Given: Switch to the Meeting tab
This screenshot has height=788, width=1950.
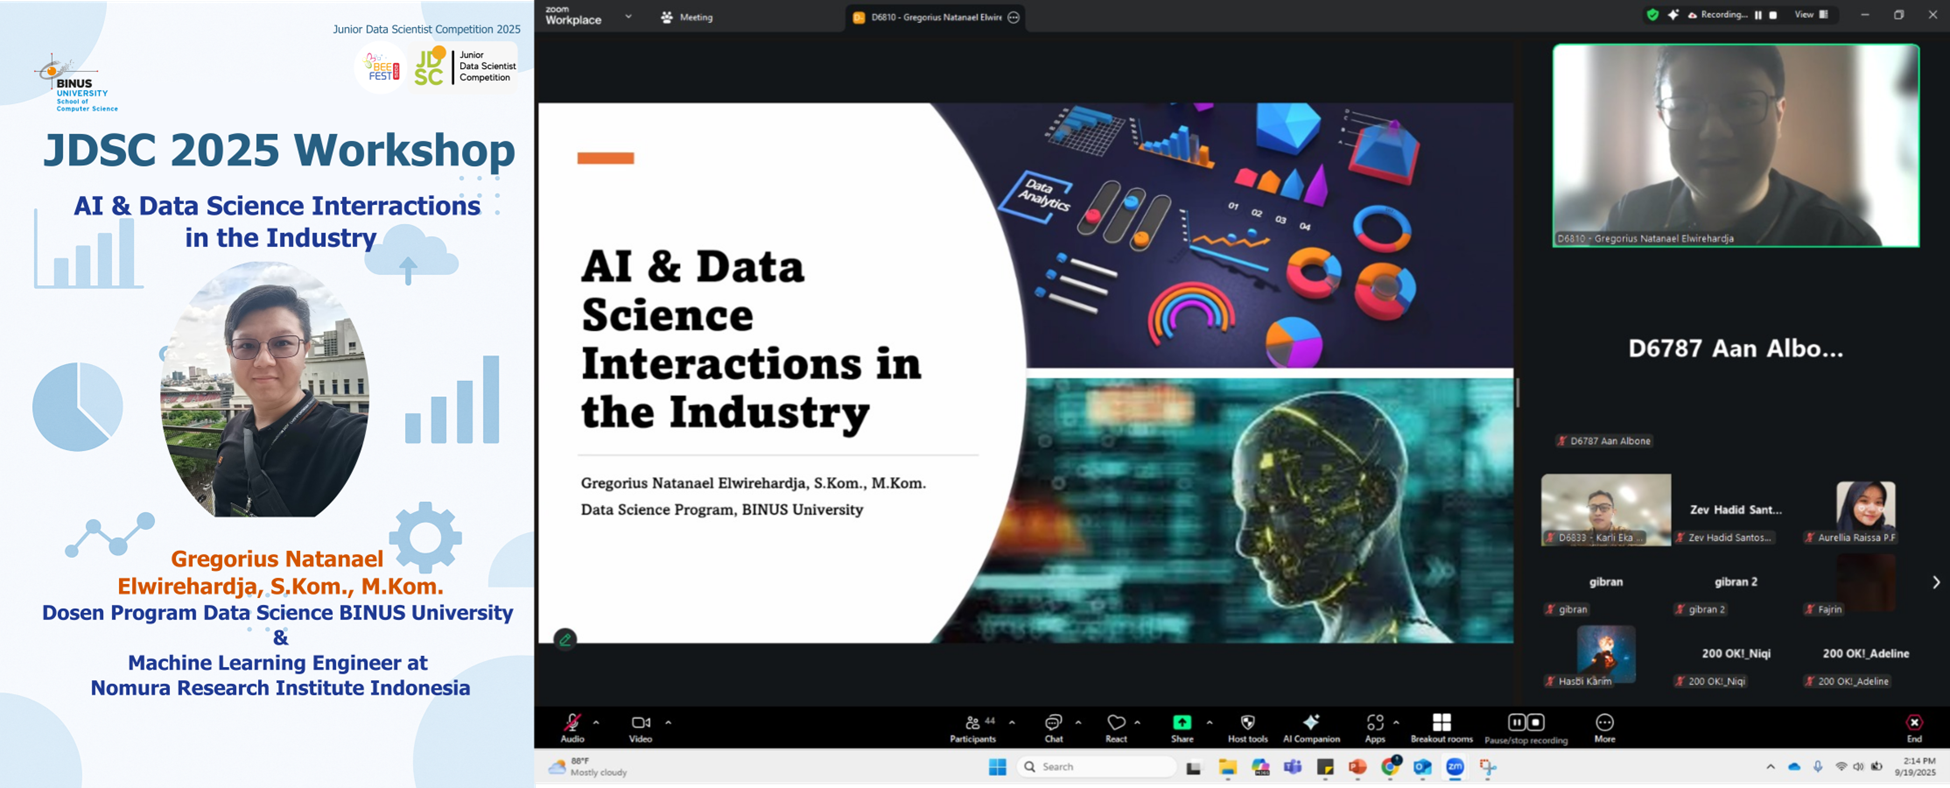Looking at the screenshot, I should [687, 17].
